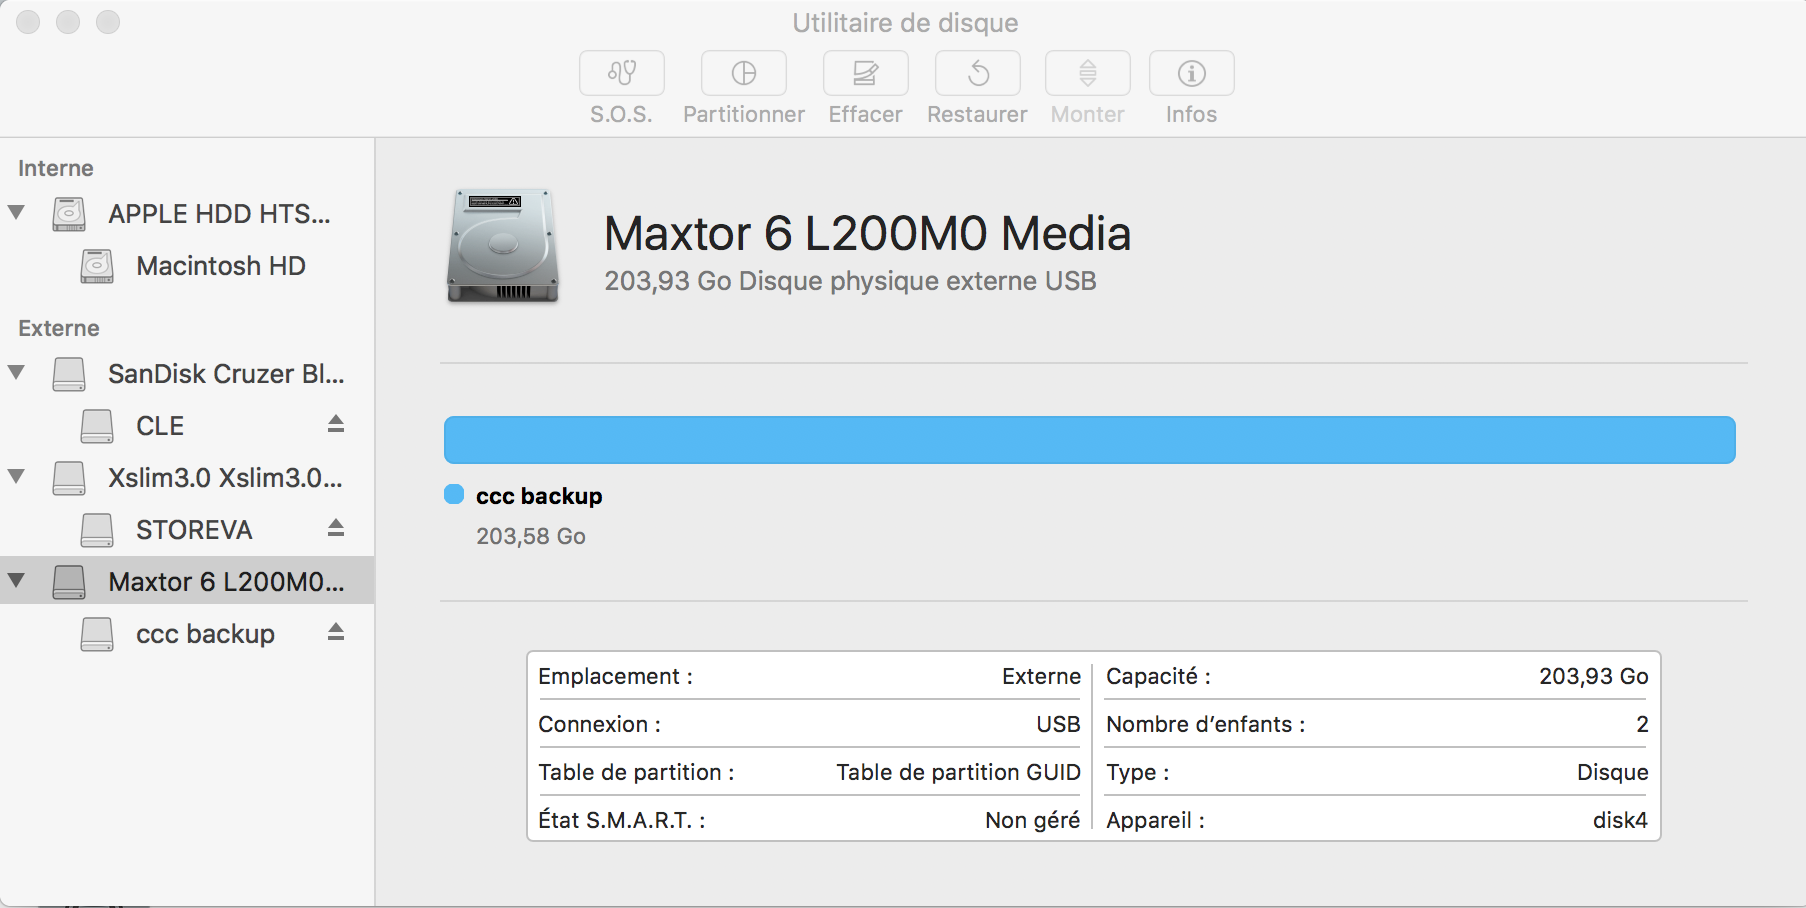
Task: Collapse the Maxtor 6 L200M0 disk
Action: tap(17, 581)
